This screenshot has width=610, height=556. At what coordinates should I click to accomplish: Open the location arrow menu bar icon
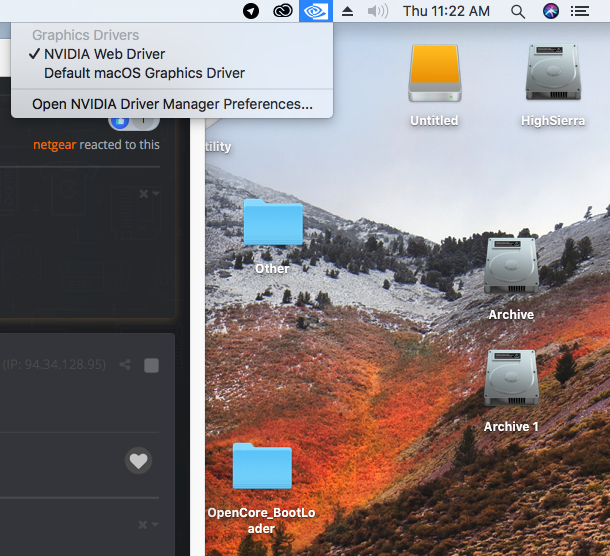251,11
